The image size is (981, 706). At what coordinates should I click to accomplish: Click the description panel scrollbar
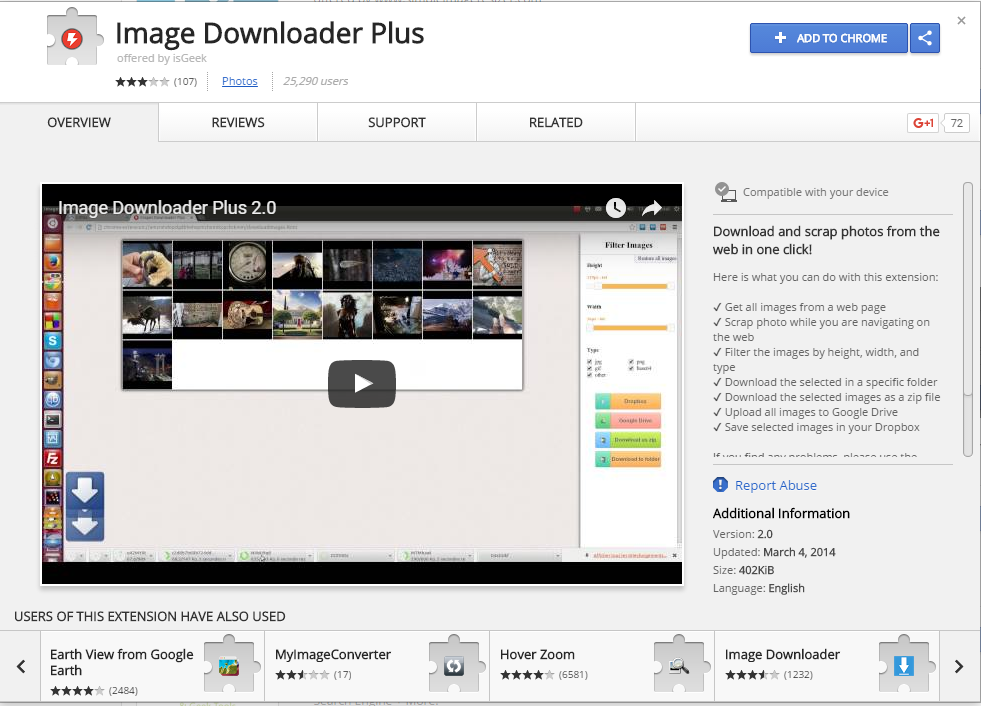968,319
